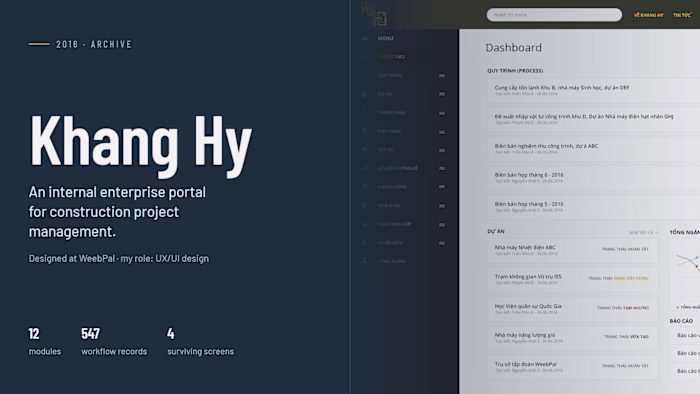This screenshot has height=394, width=700.
Task: Open the Số Liệu Thống Kê menu item
Action: pos(397,168)
